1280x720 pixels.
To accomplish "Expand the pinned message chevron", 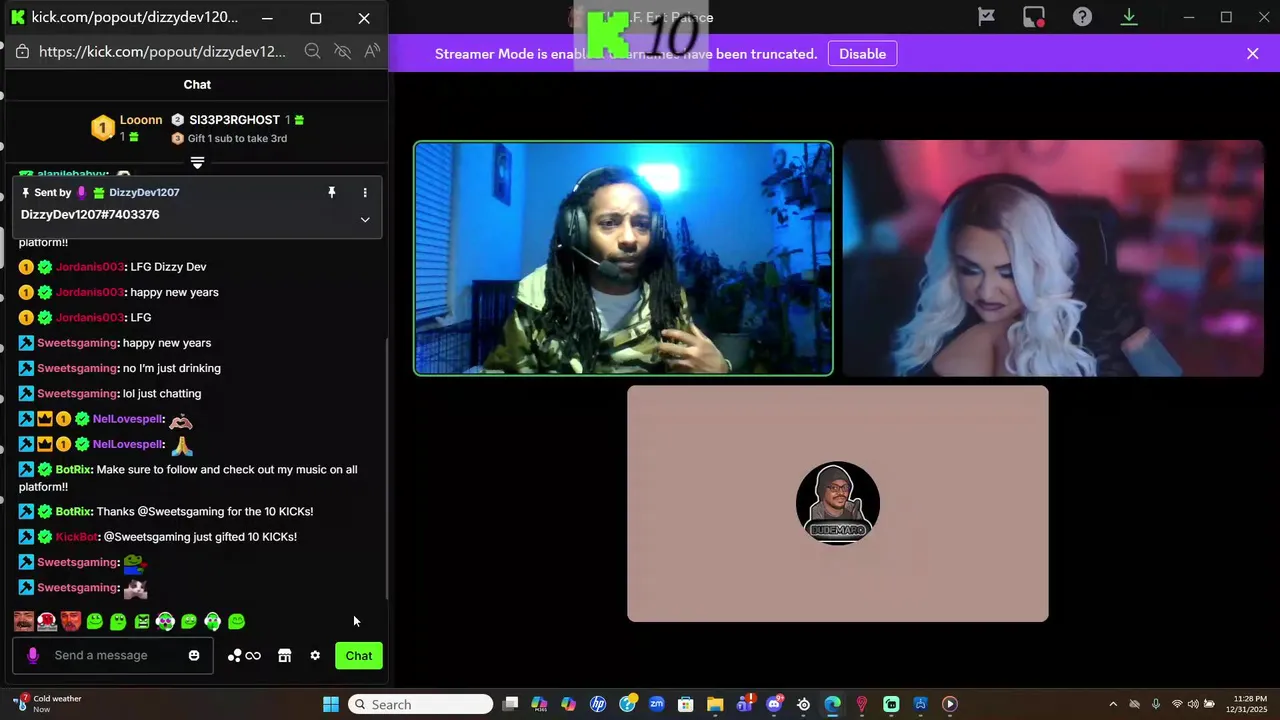I will (365, 219).
